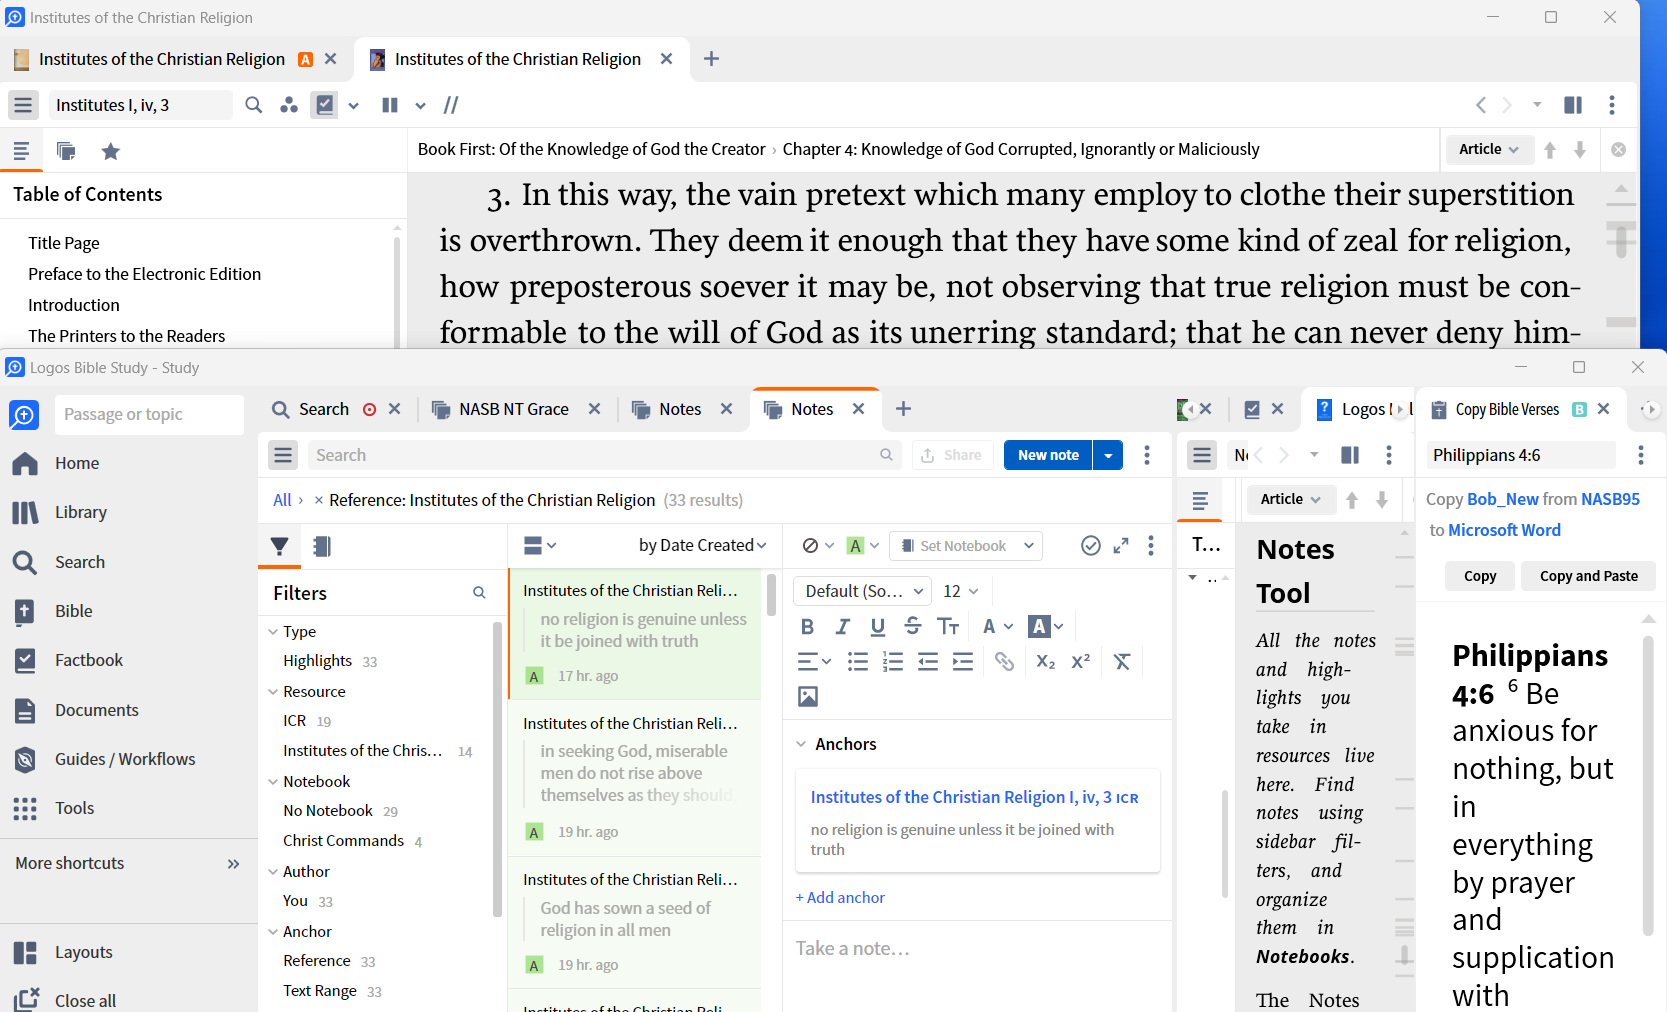Clear text formatting in note
This screenshot has width=1667, height=1012.
(1122, 661)
